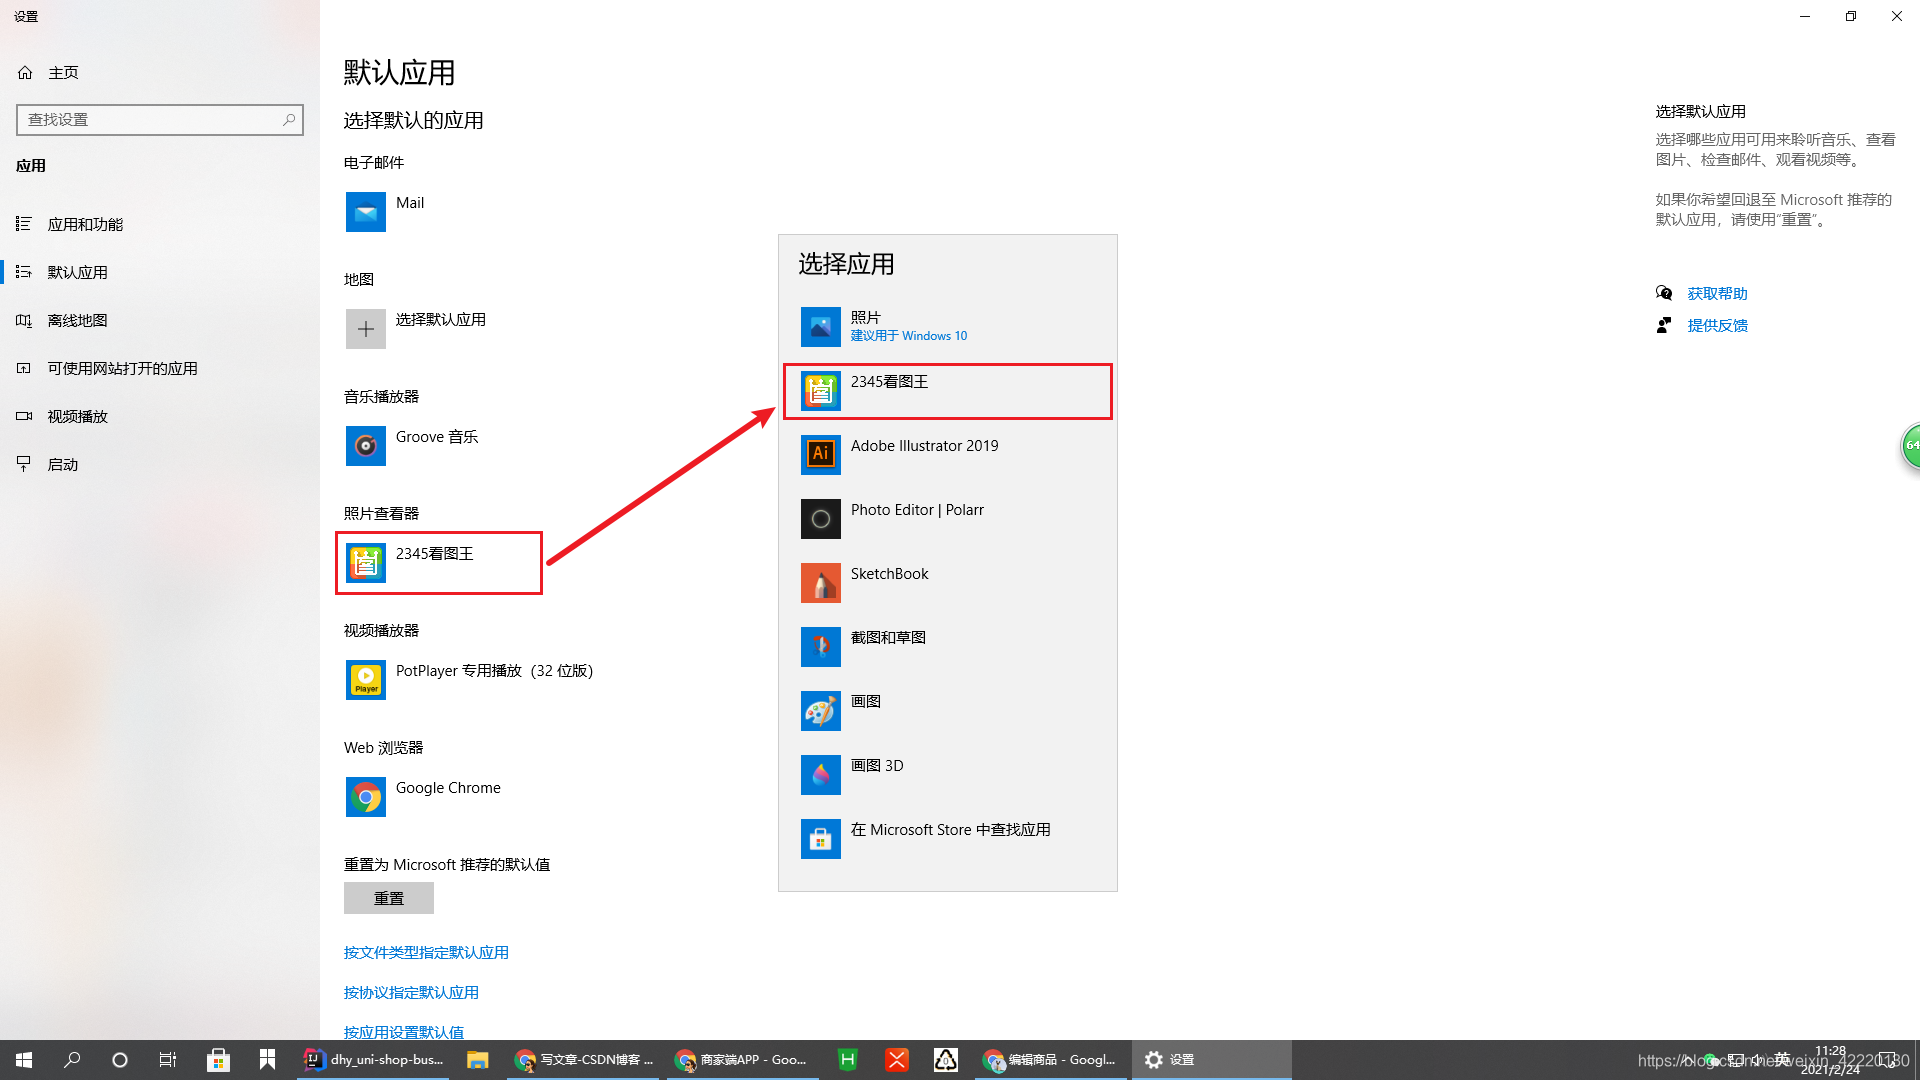Click the 主页 home icon in sidebar
1920x1080 pixels.
tap(25, 72)
